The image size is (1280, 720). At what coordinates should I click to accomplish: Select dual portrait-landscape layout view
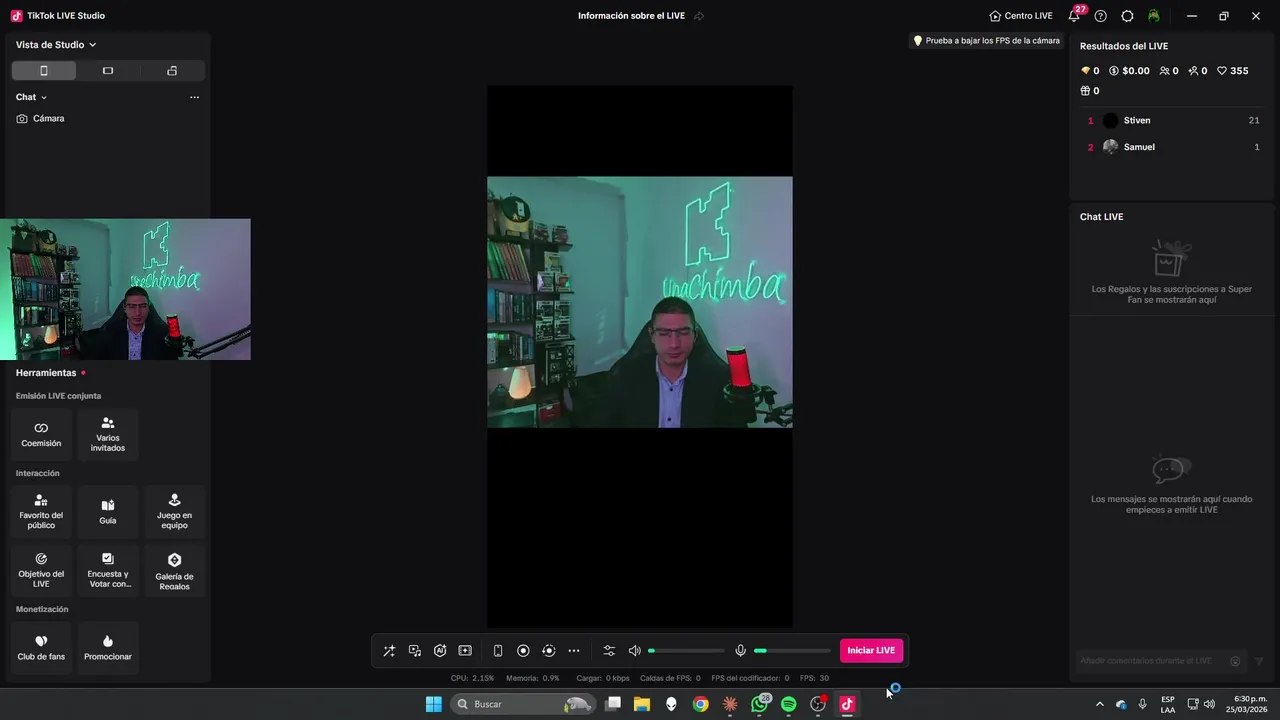point(172,71)
